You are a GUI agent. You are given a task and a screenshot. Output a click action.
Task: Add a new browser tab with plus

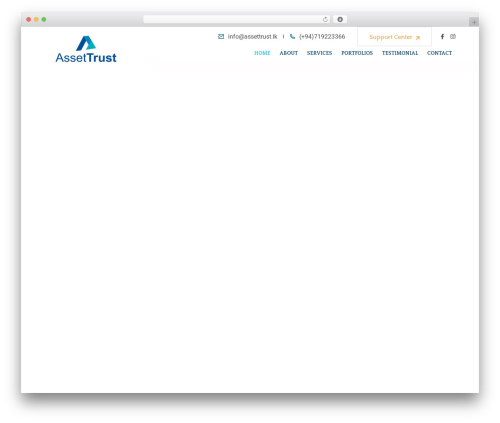474,22
